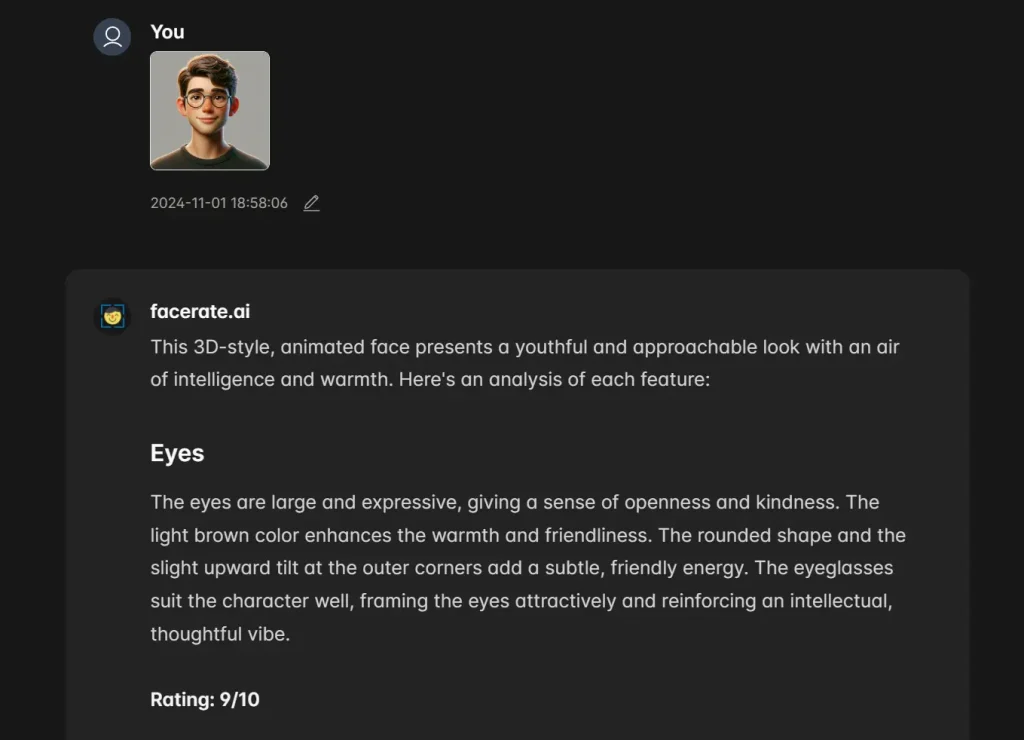Click the "Eyes" section heading
Image resolution: width=1024 pixels, height=740 pixels.
(177, 453)
